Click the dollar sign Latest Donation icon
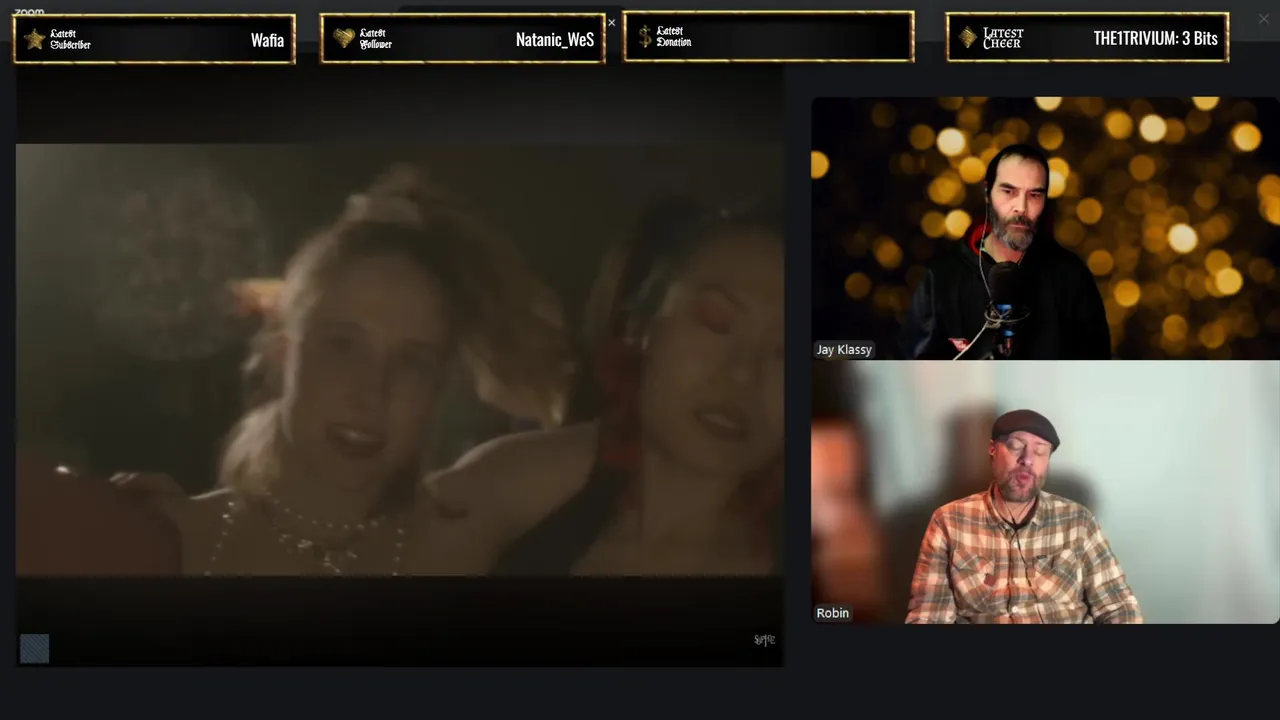The image size is (1280, 720). point(644,37)
